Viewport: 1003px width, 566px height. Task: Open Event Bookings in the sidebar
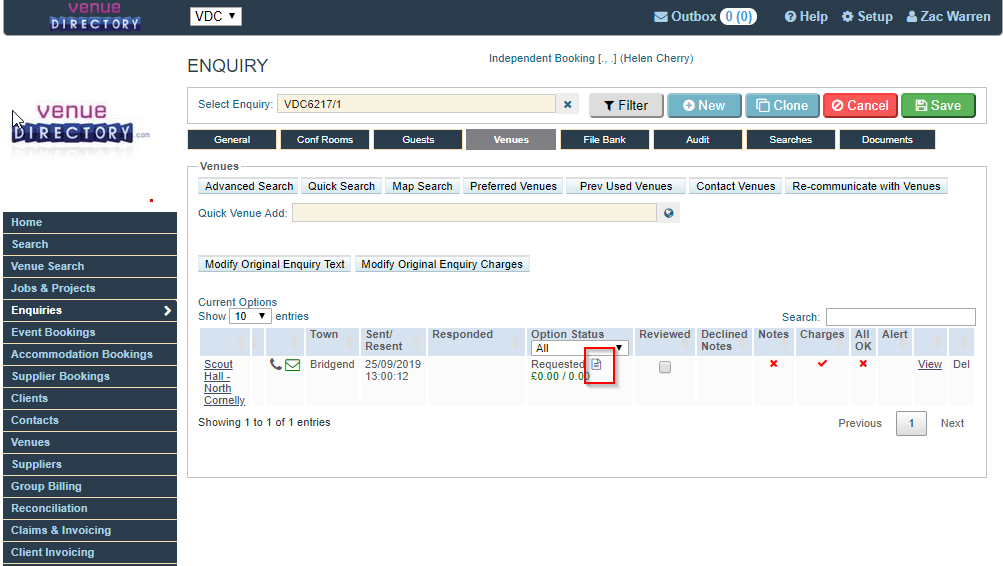(x=90, y=333)
